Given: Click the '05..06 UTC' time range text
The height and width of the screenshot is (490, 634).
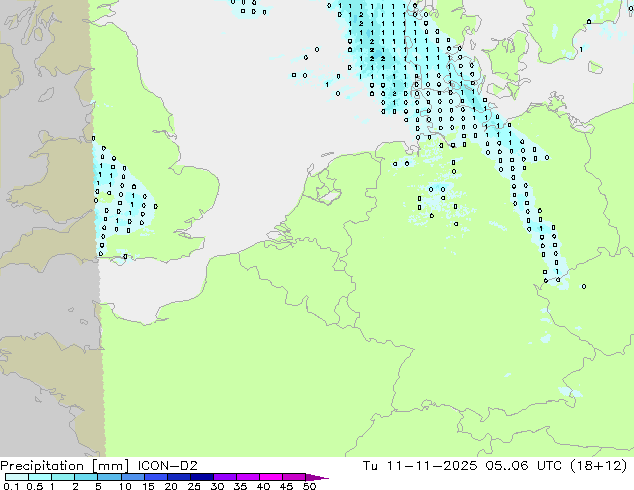Looking at the screenshot, I should 524,466.
